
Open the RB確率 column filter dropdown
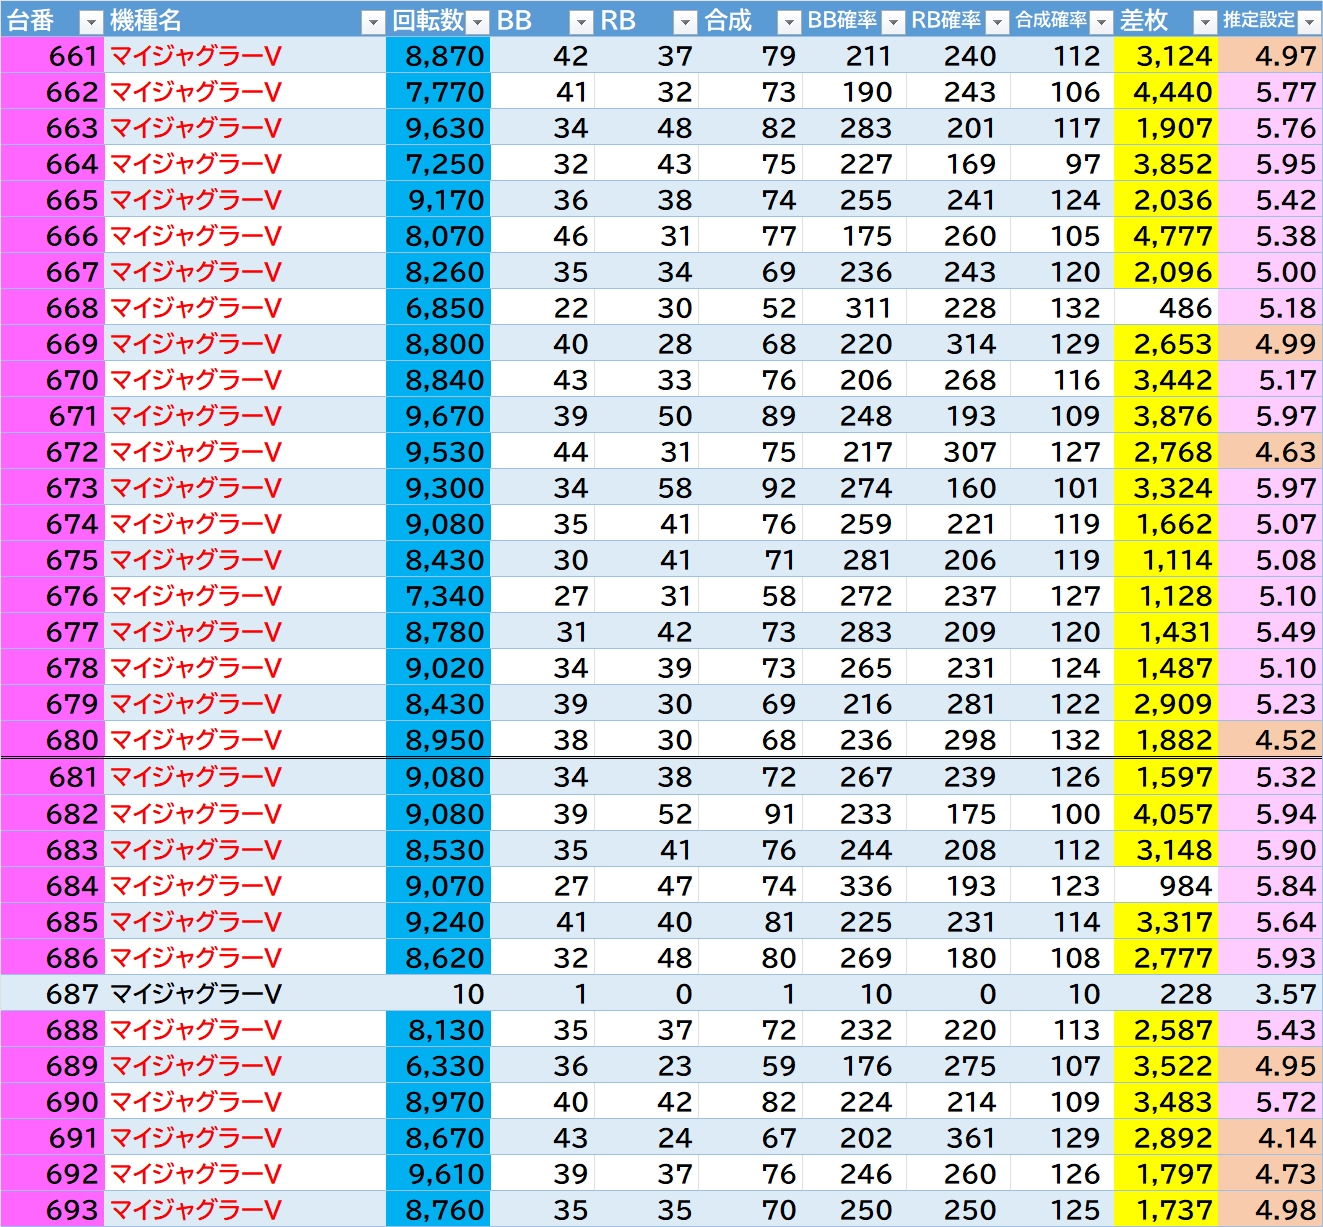tap(998, 22)
